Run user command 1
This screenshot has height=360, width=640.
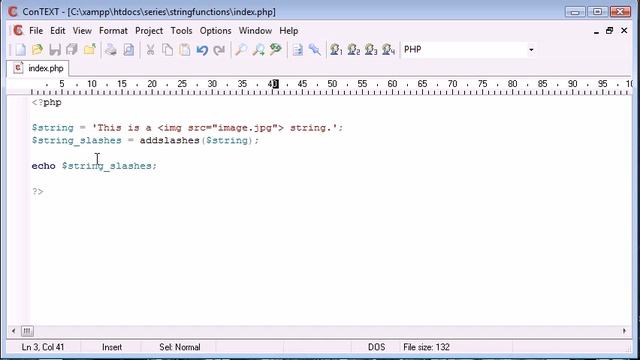click(x=336, y=50)
